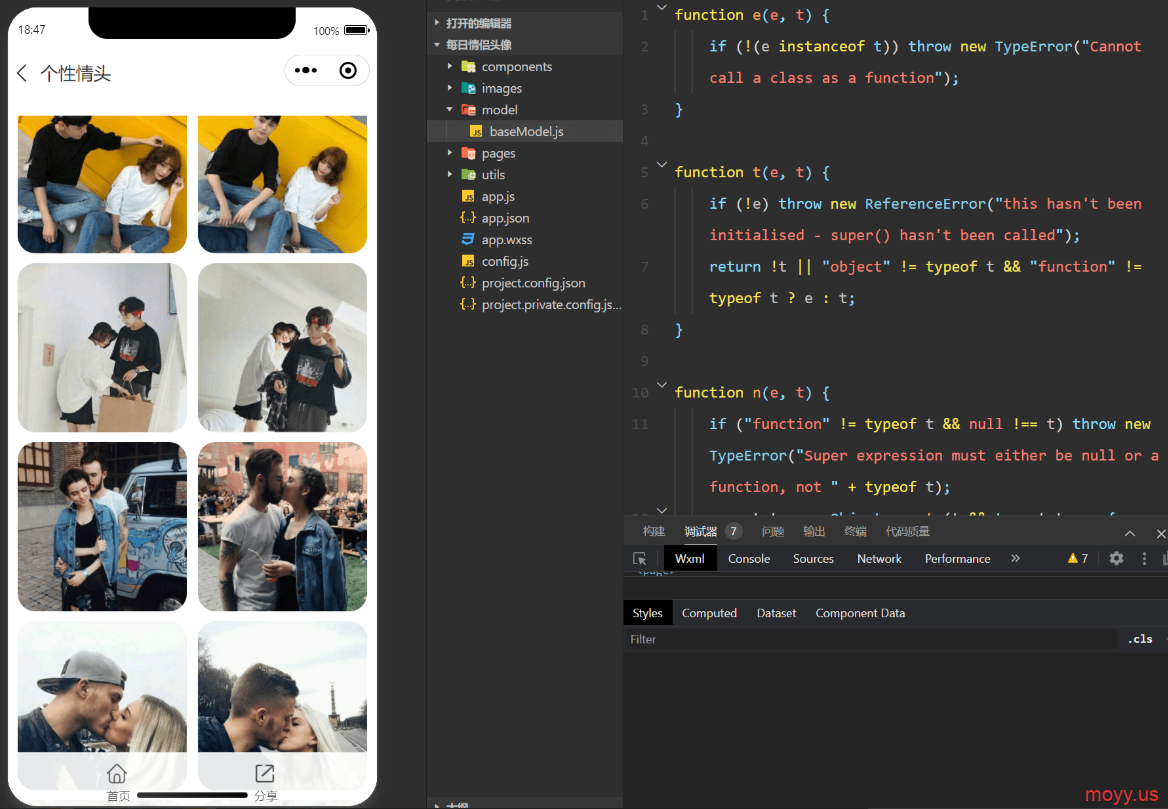The width and height of the screenshot is (1168, 809).
Task: Close mini program via circle target icon
Action: (x=348, y=71)
